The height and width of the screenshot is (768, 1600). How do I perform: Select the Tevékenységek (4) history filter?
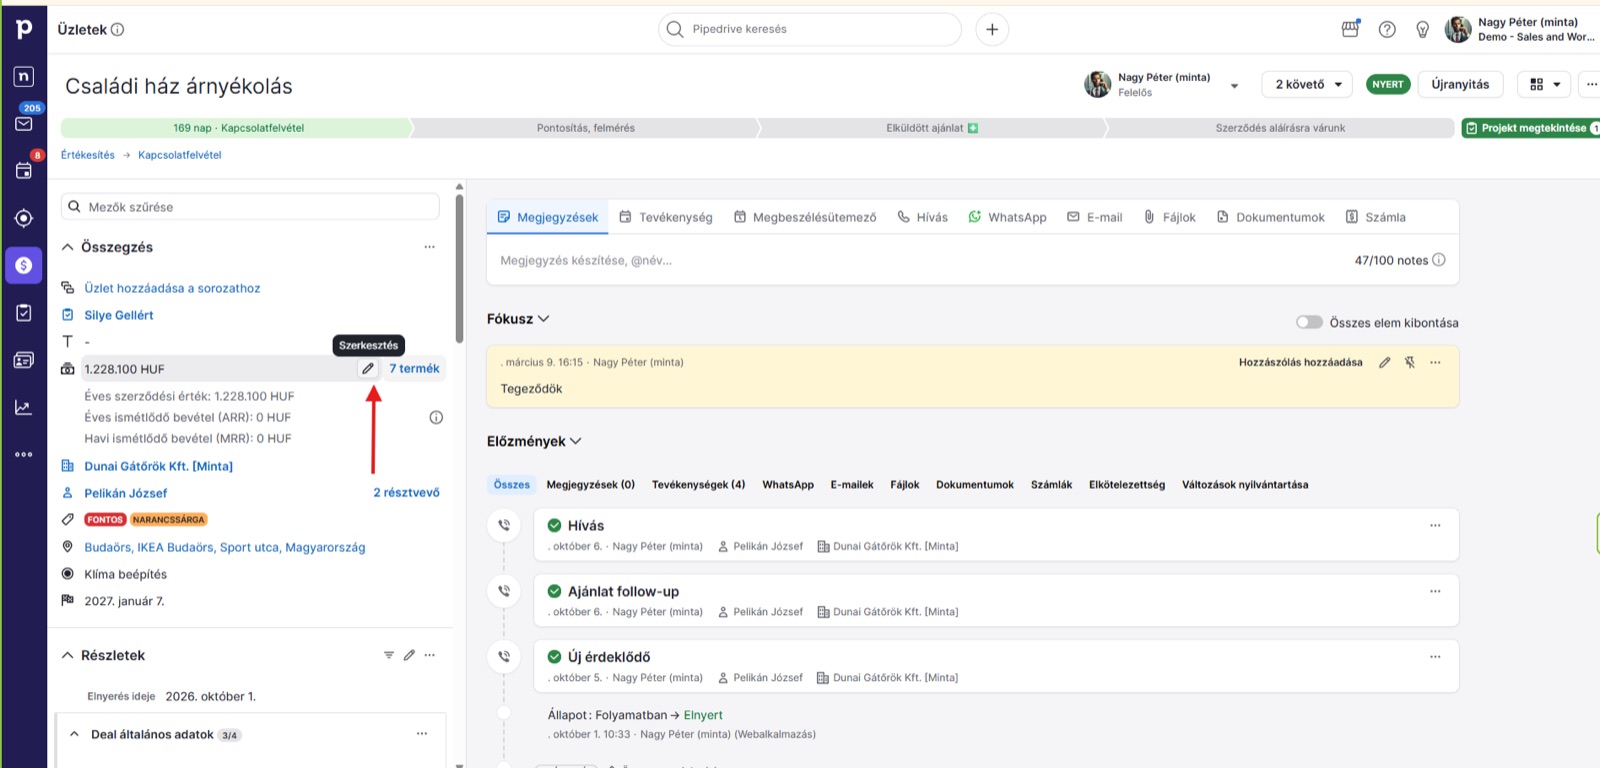click(698, 485)
